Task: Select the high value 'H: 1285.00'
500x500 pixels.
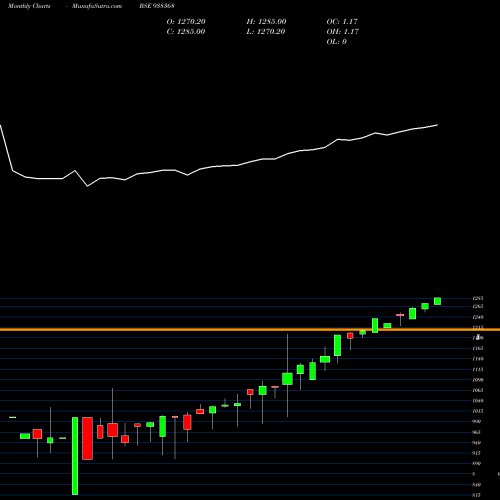Action: tap(266, 22)
